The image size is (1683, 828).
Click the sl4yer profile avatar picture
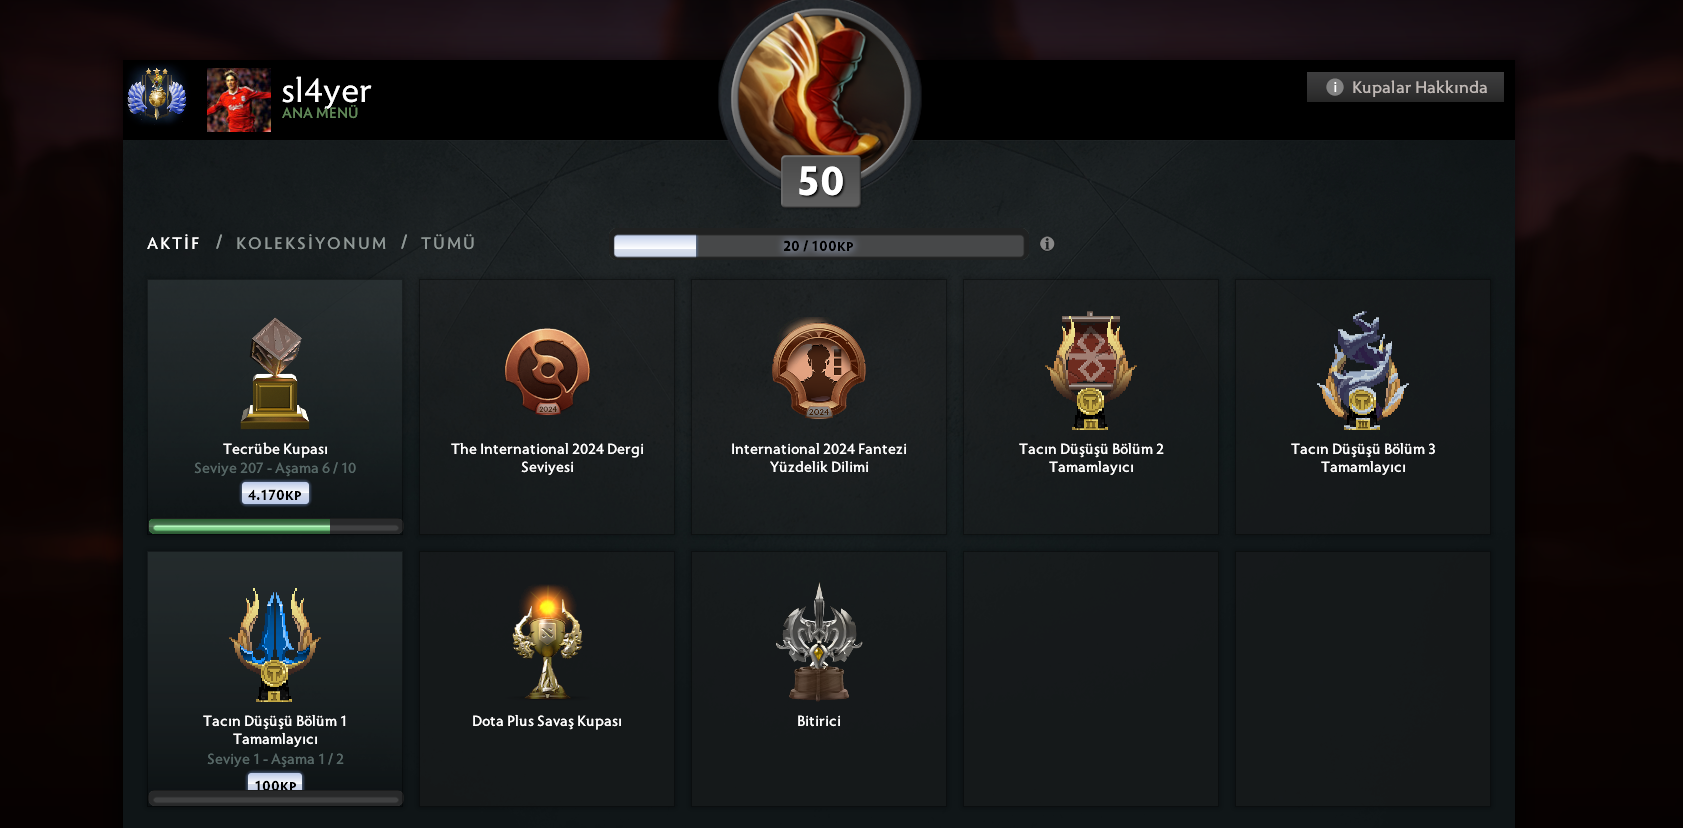coord(239,100)
